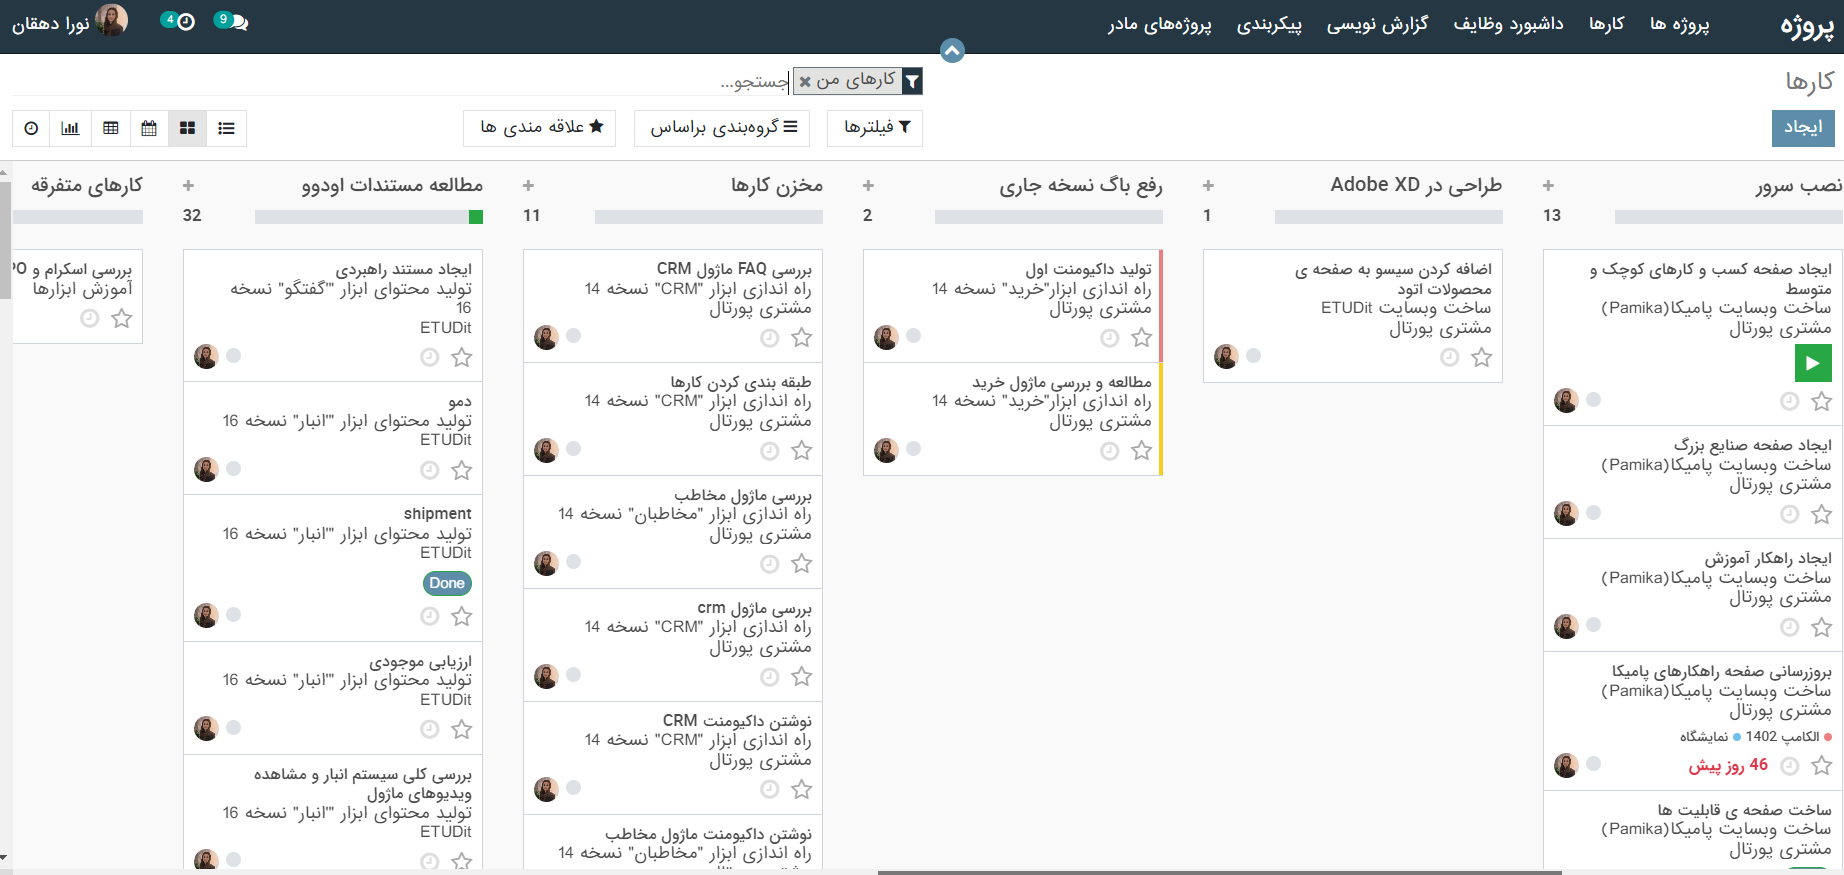The height and width of the screenshot is (875, 1844).
Task: Go to داشبورد وظایف menu
Action: 1507,25
